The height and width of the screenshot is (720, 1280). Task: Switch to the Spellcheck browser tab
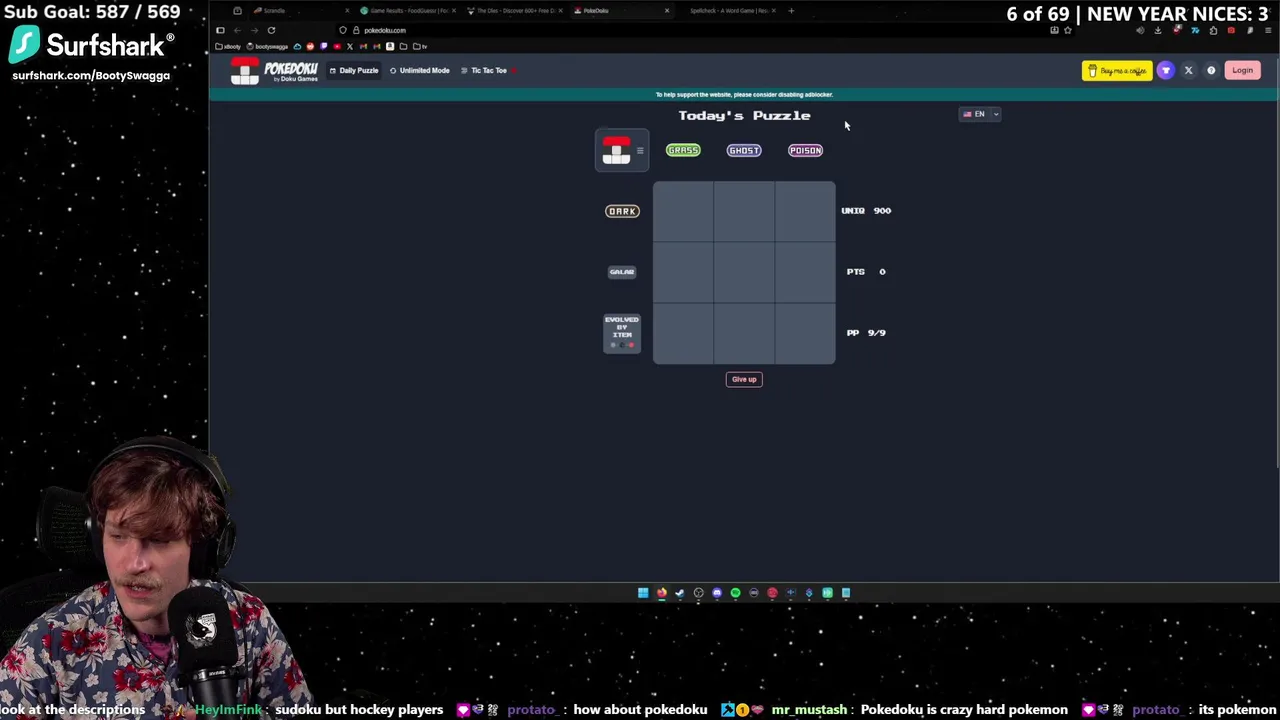coord(730,10)
